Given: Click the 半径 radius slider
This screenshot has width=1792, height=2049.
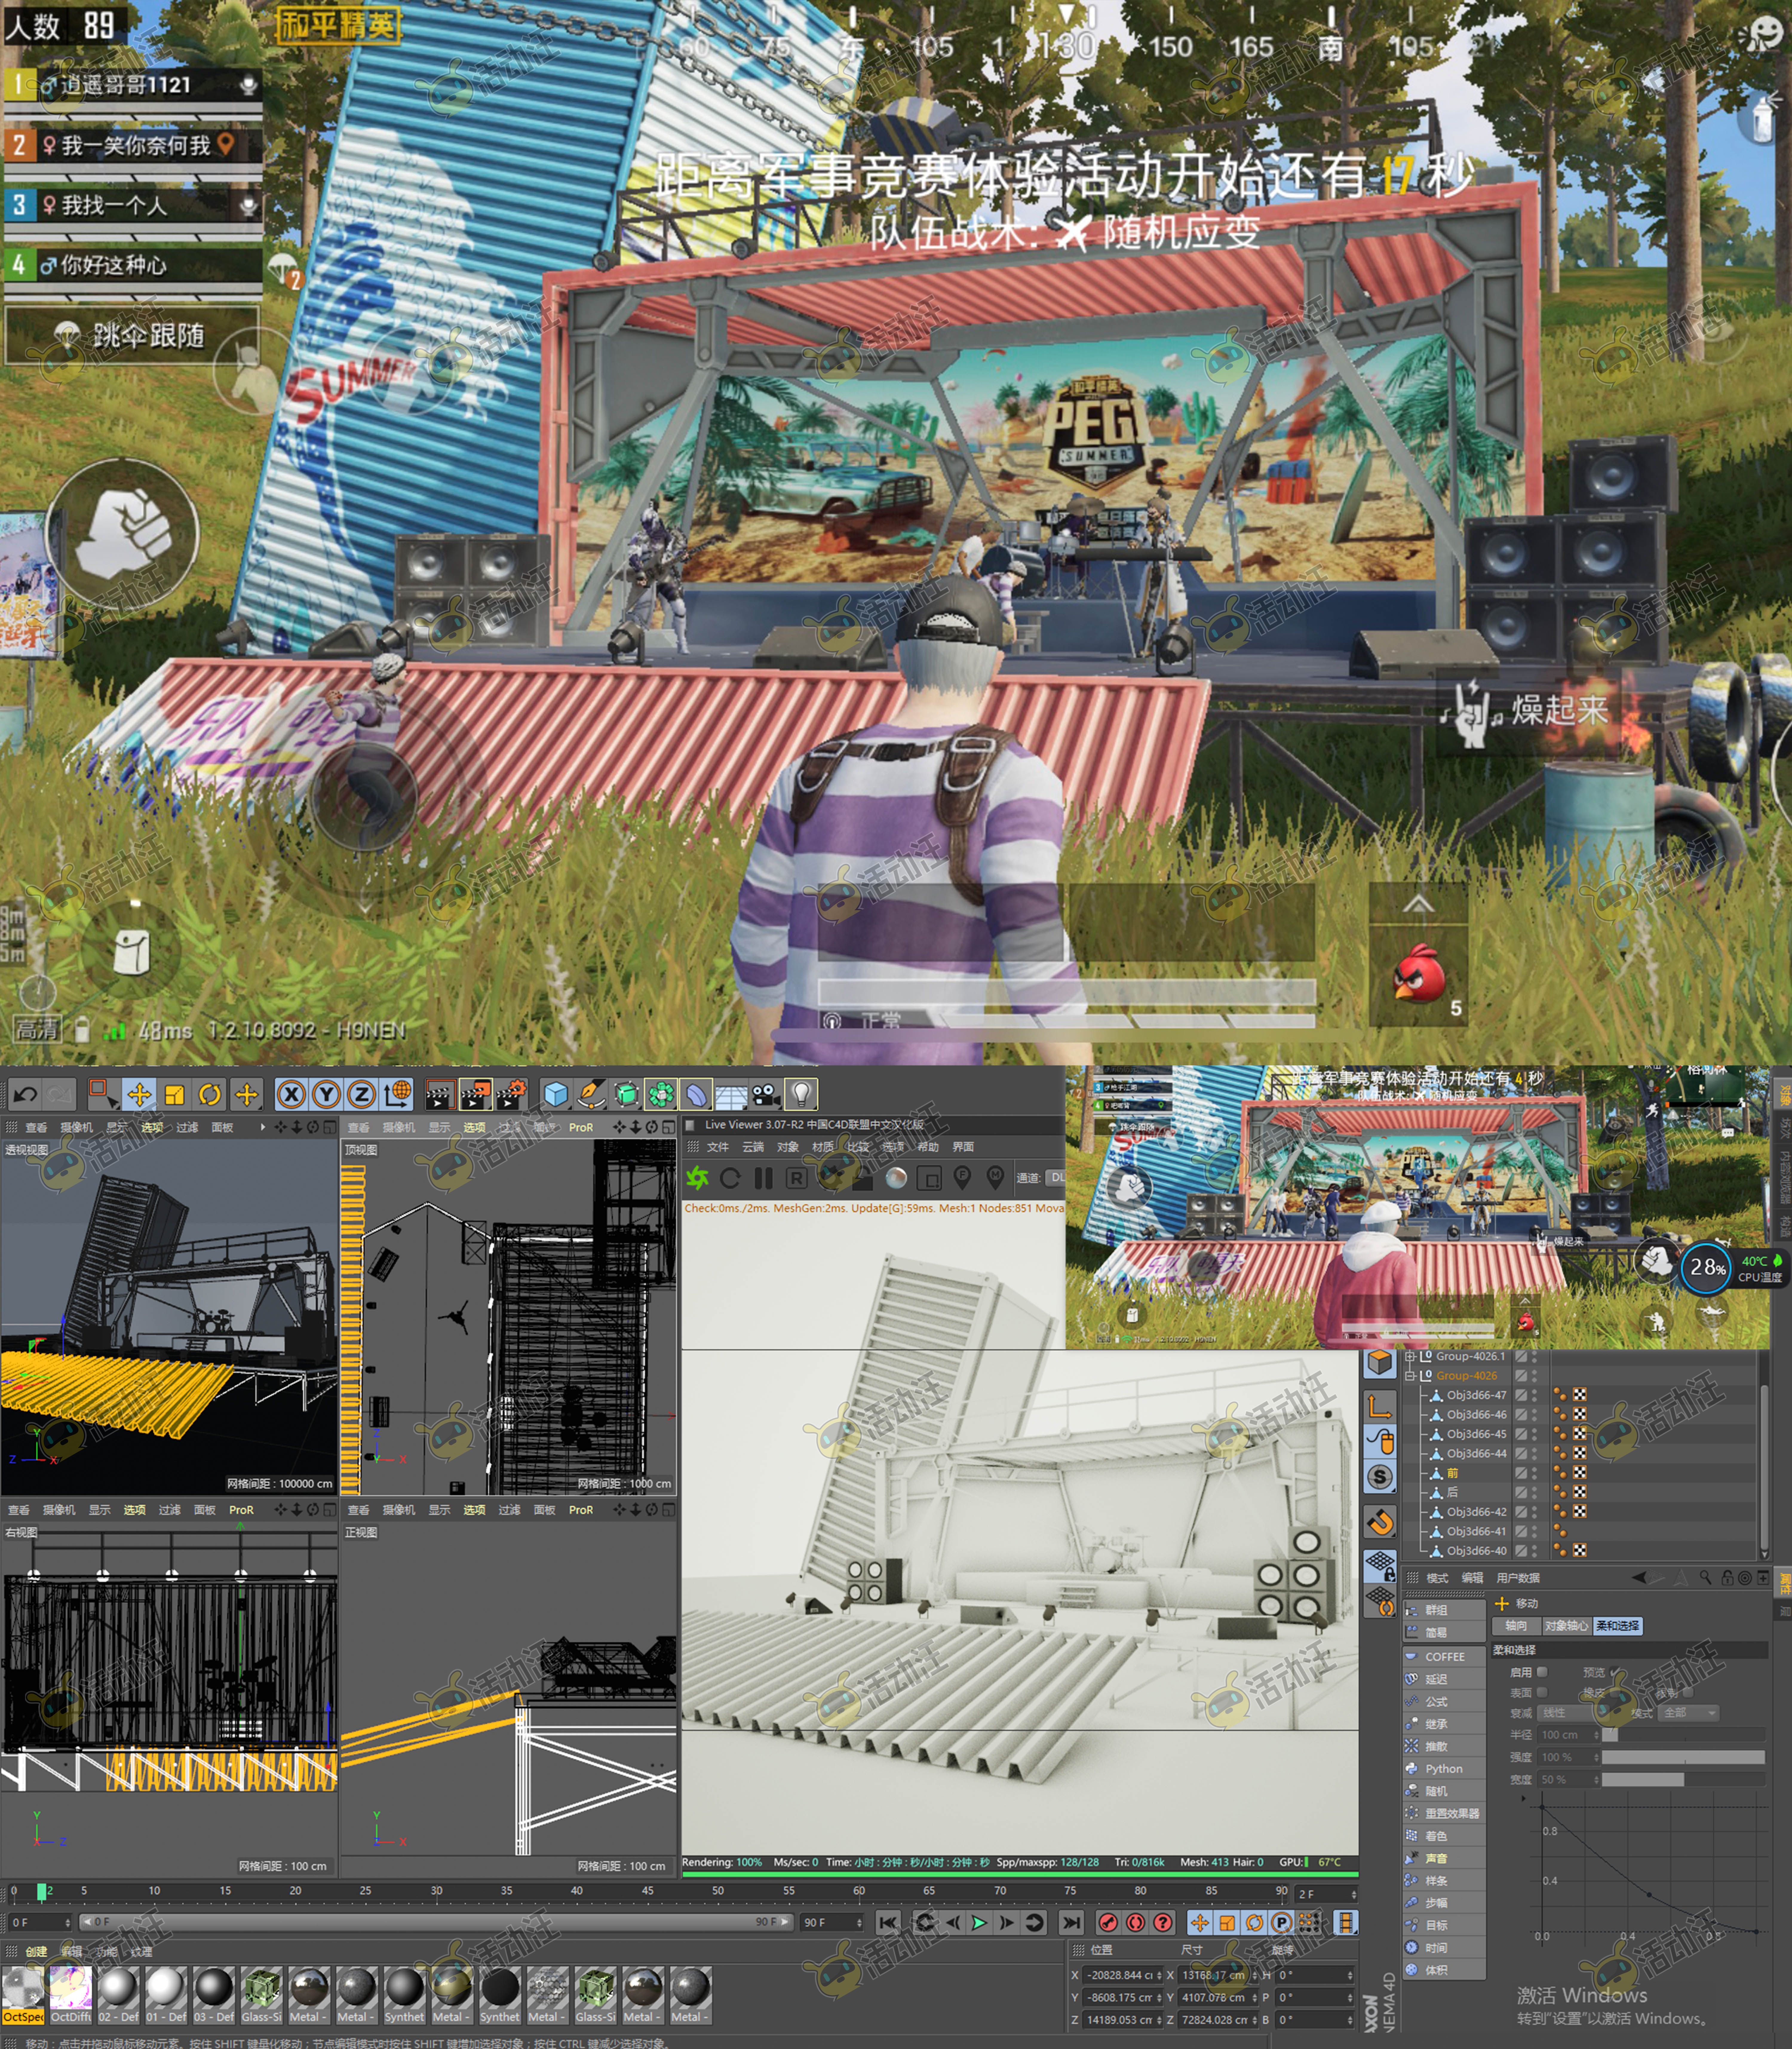Looking at the screenshot, I should tap(1684, 1735).
